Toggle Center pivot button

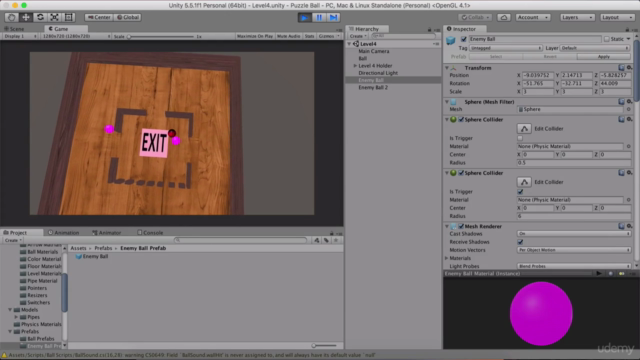point(98,18)
